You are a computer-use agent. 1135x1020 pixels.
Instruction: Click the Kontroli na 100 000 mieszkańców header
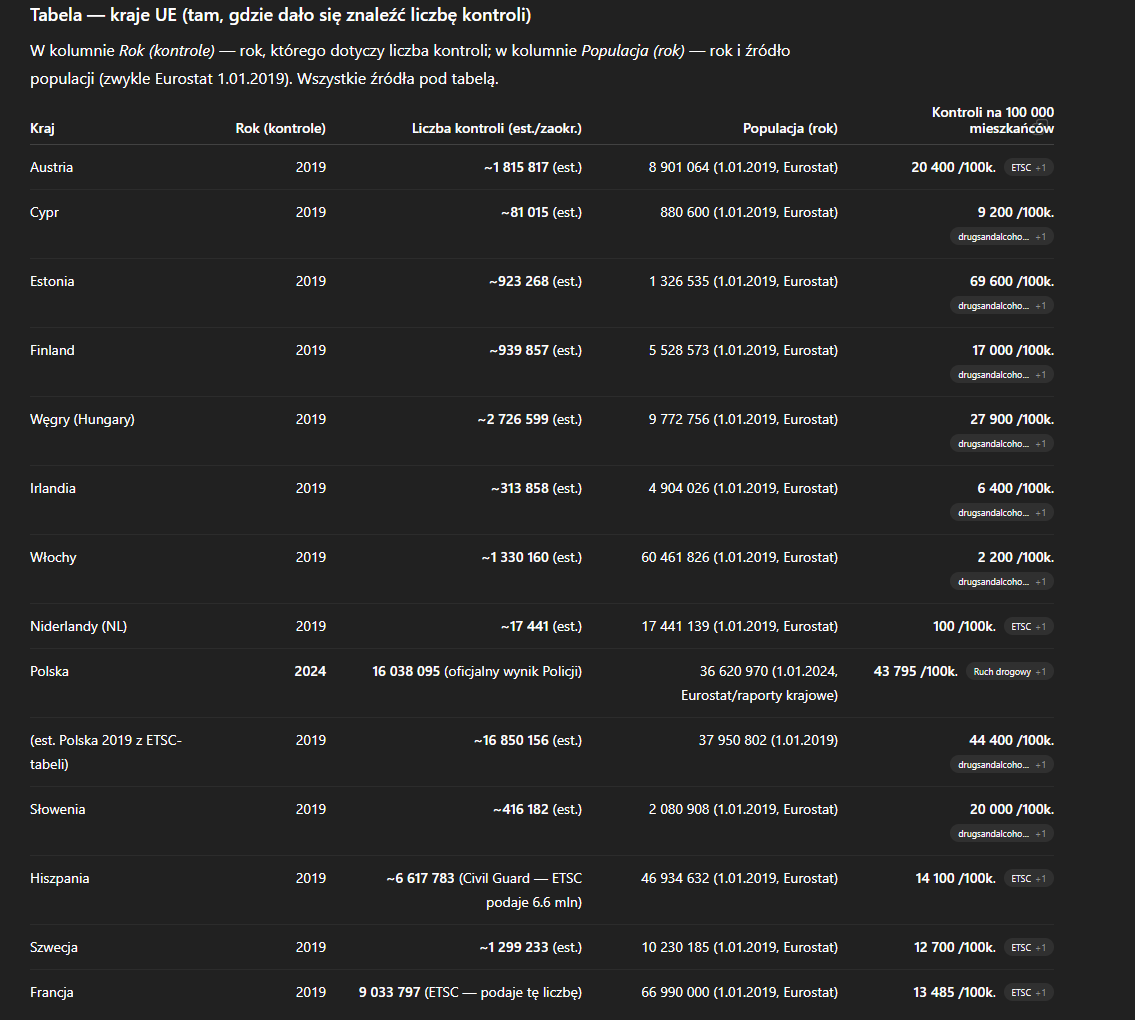point(992,121)
